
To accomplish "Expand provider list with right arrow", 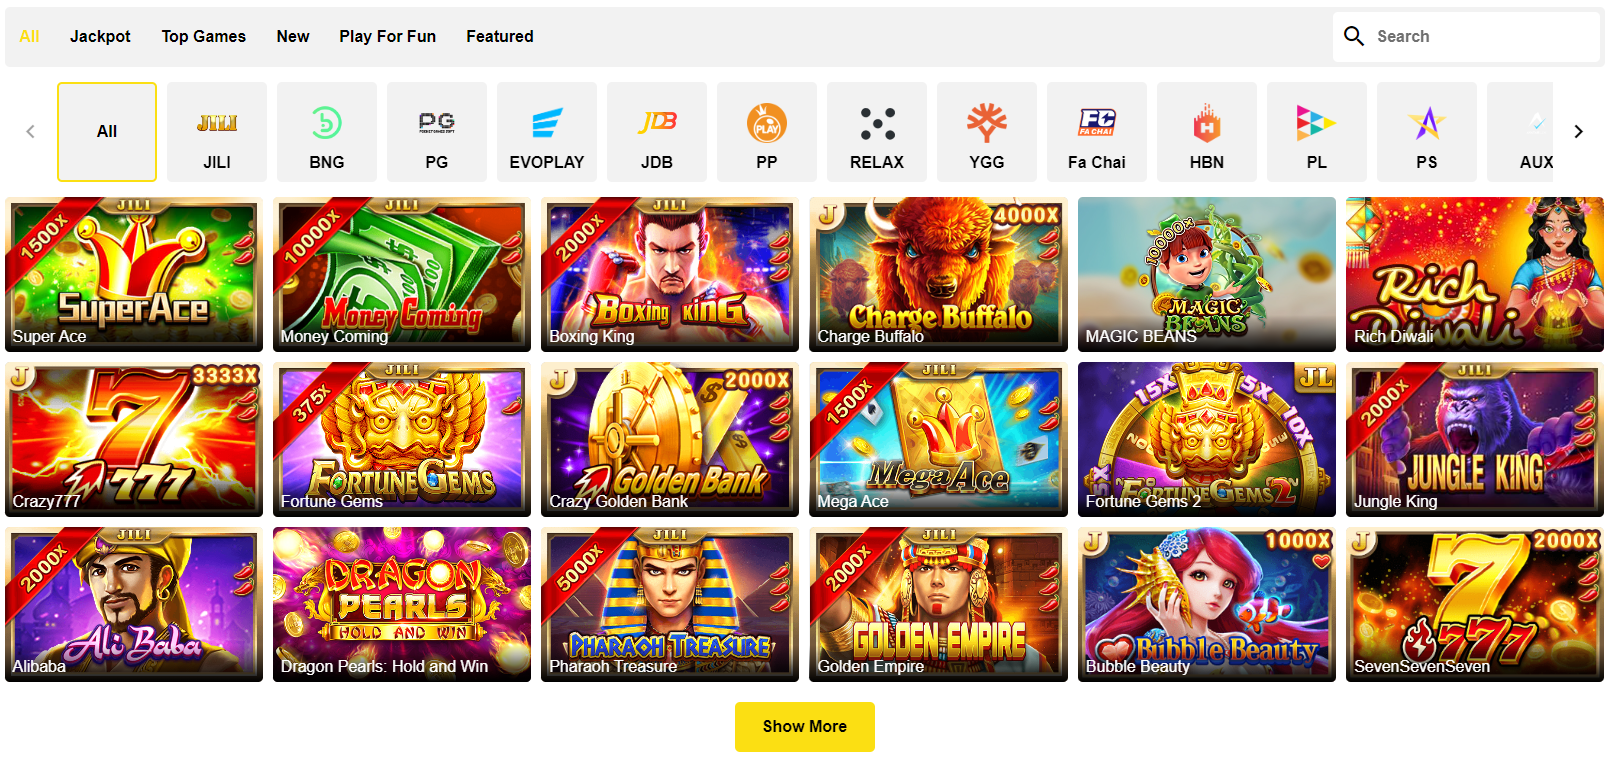I will (1578, 131).
